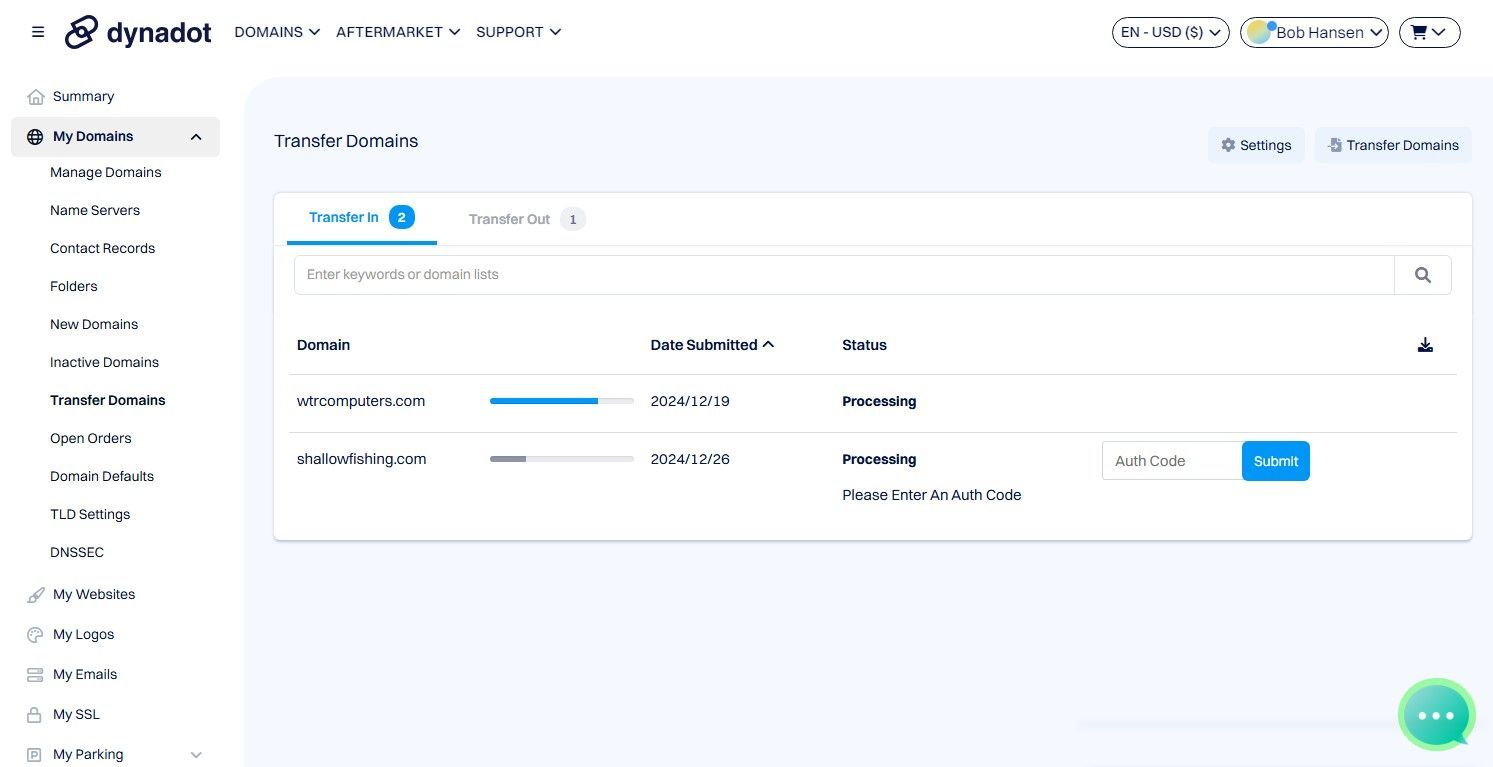
Task: Click Processing status for wtrcomputers.com
Action: coord(879,401)
